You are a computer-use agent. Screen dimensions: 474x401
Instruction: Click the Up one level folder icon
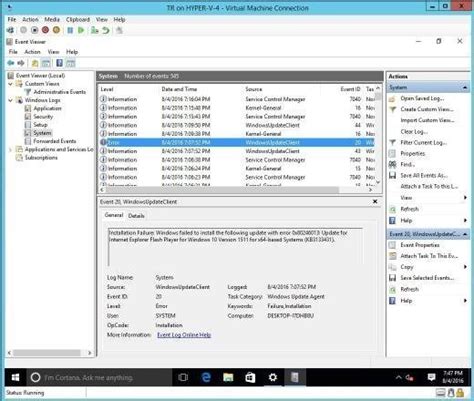35,63
